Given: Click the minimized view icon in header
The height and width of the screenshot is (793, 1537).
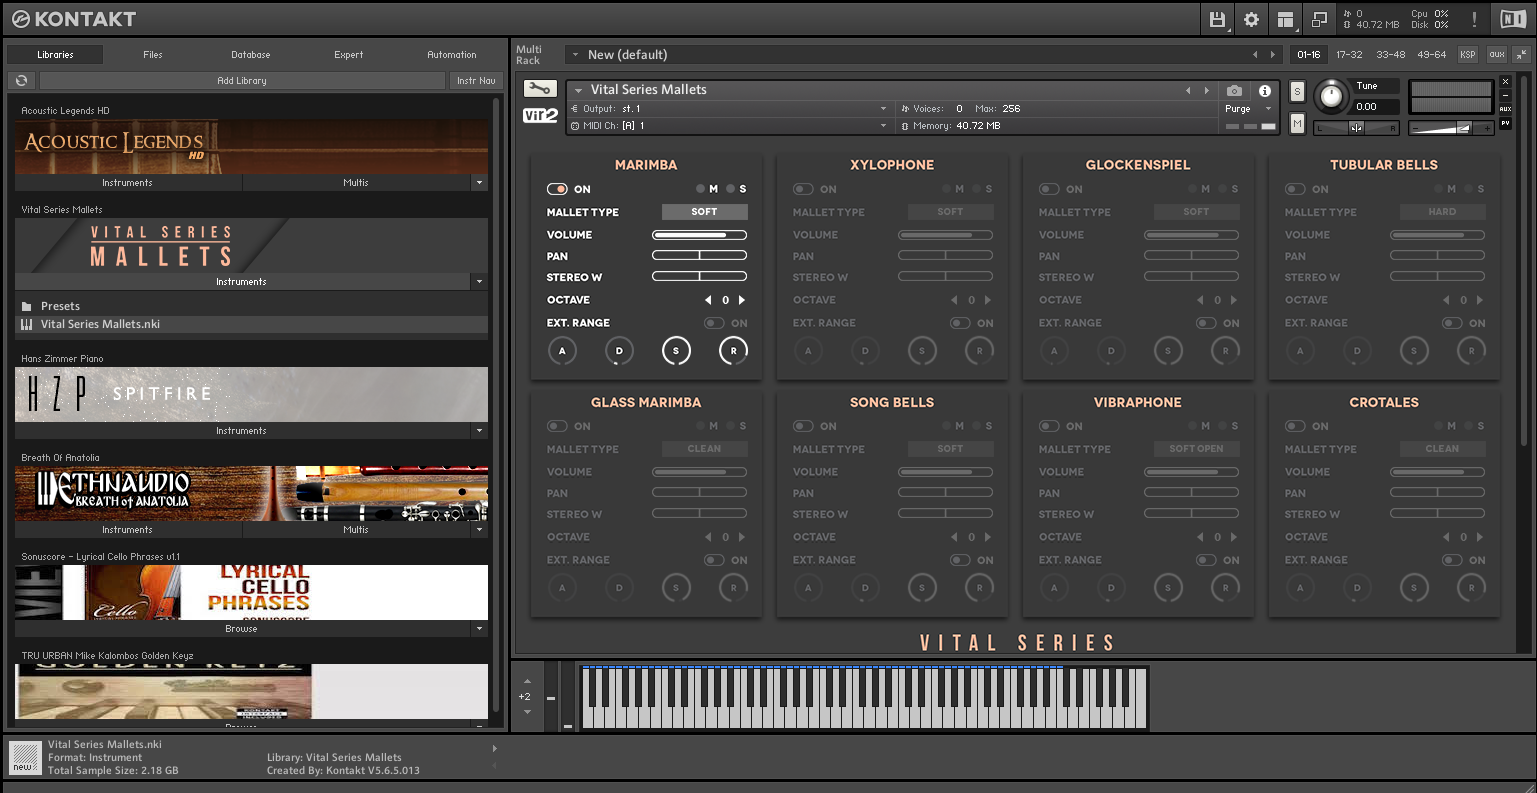Looking at the screenshot, I should tap(1319, 19).
